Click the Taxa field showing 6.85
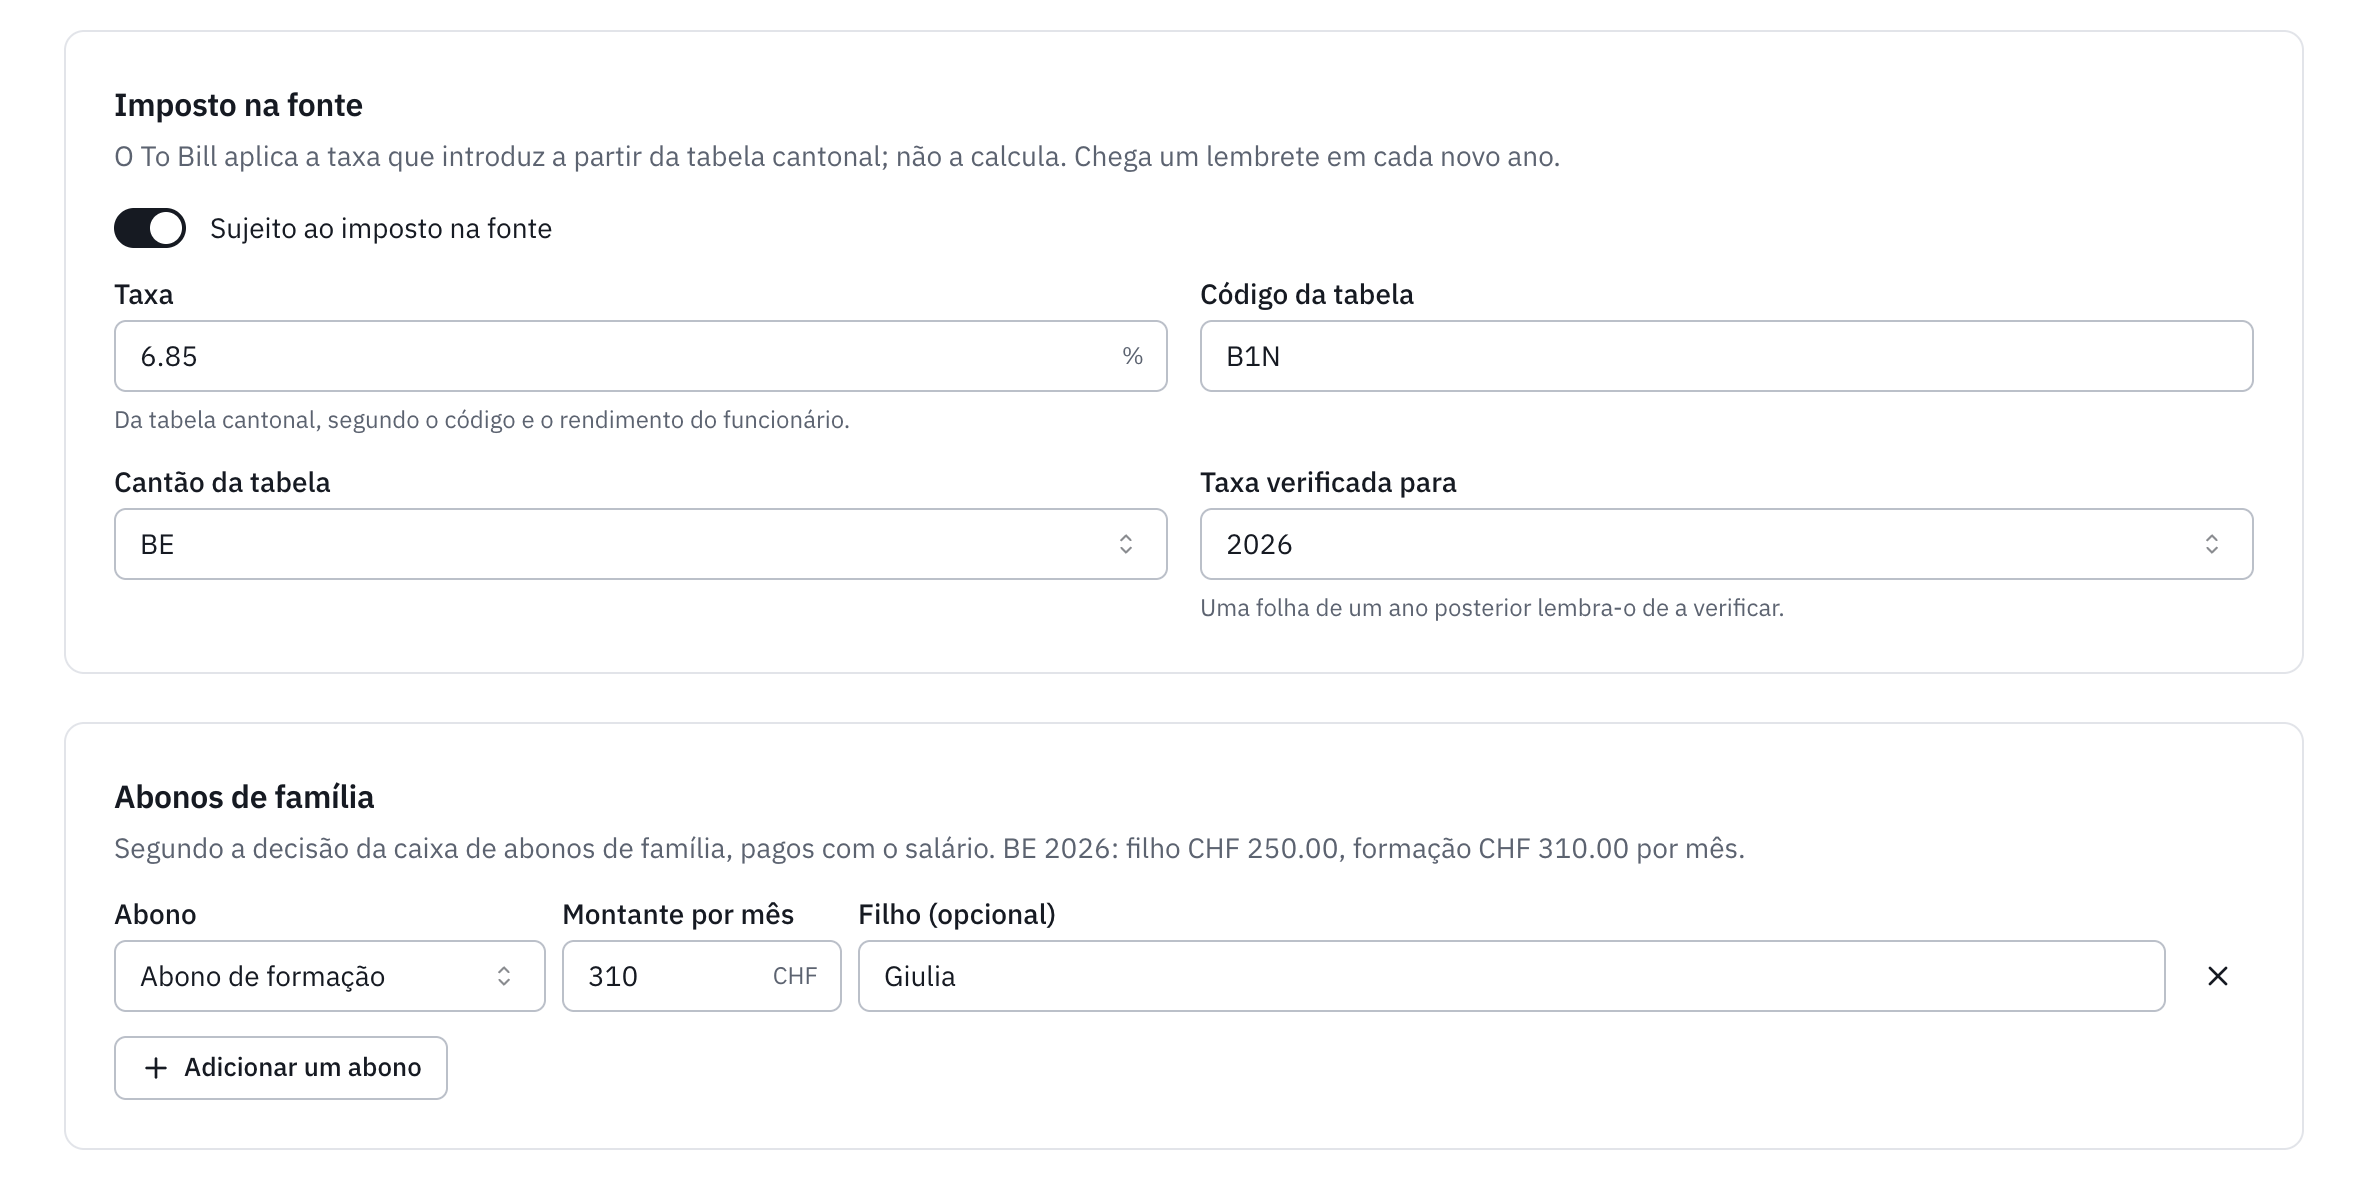The width and height of the screenshot is (2368, 1192). tap(640, 356)
